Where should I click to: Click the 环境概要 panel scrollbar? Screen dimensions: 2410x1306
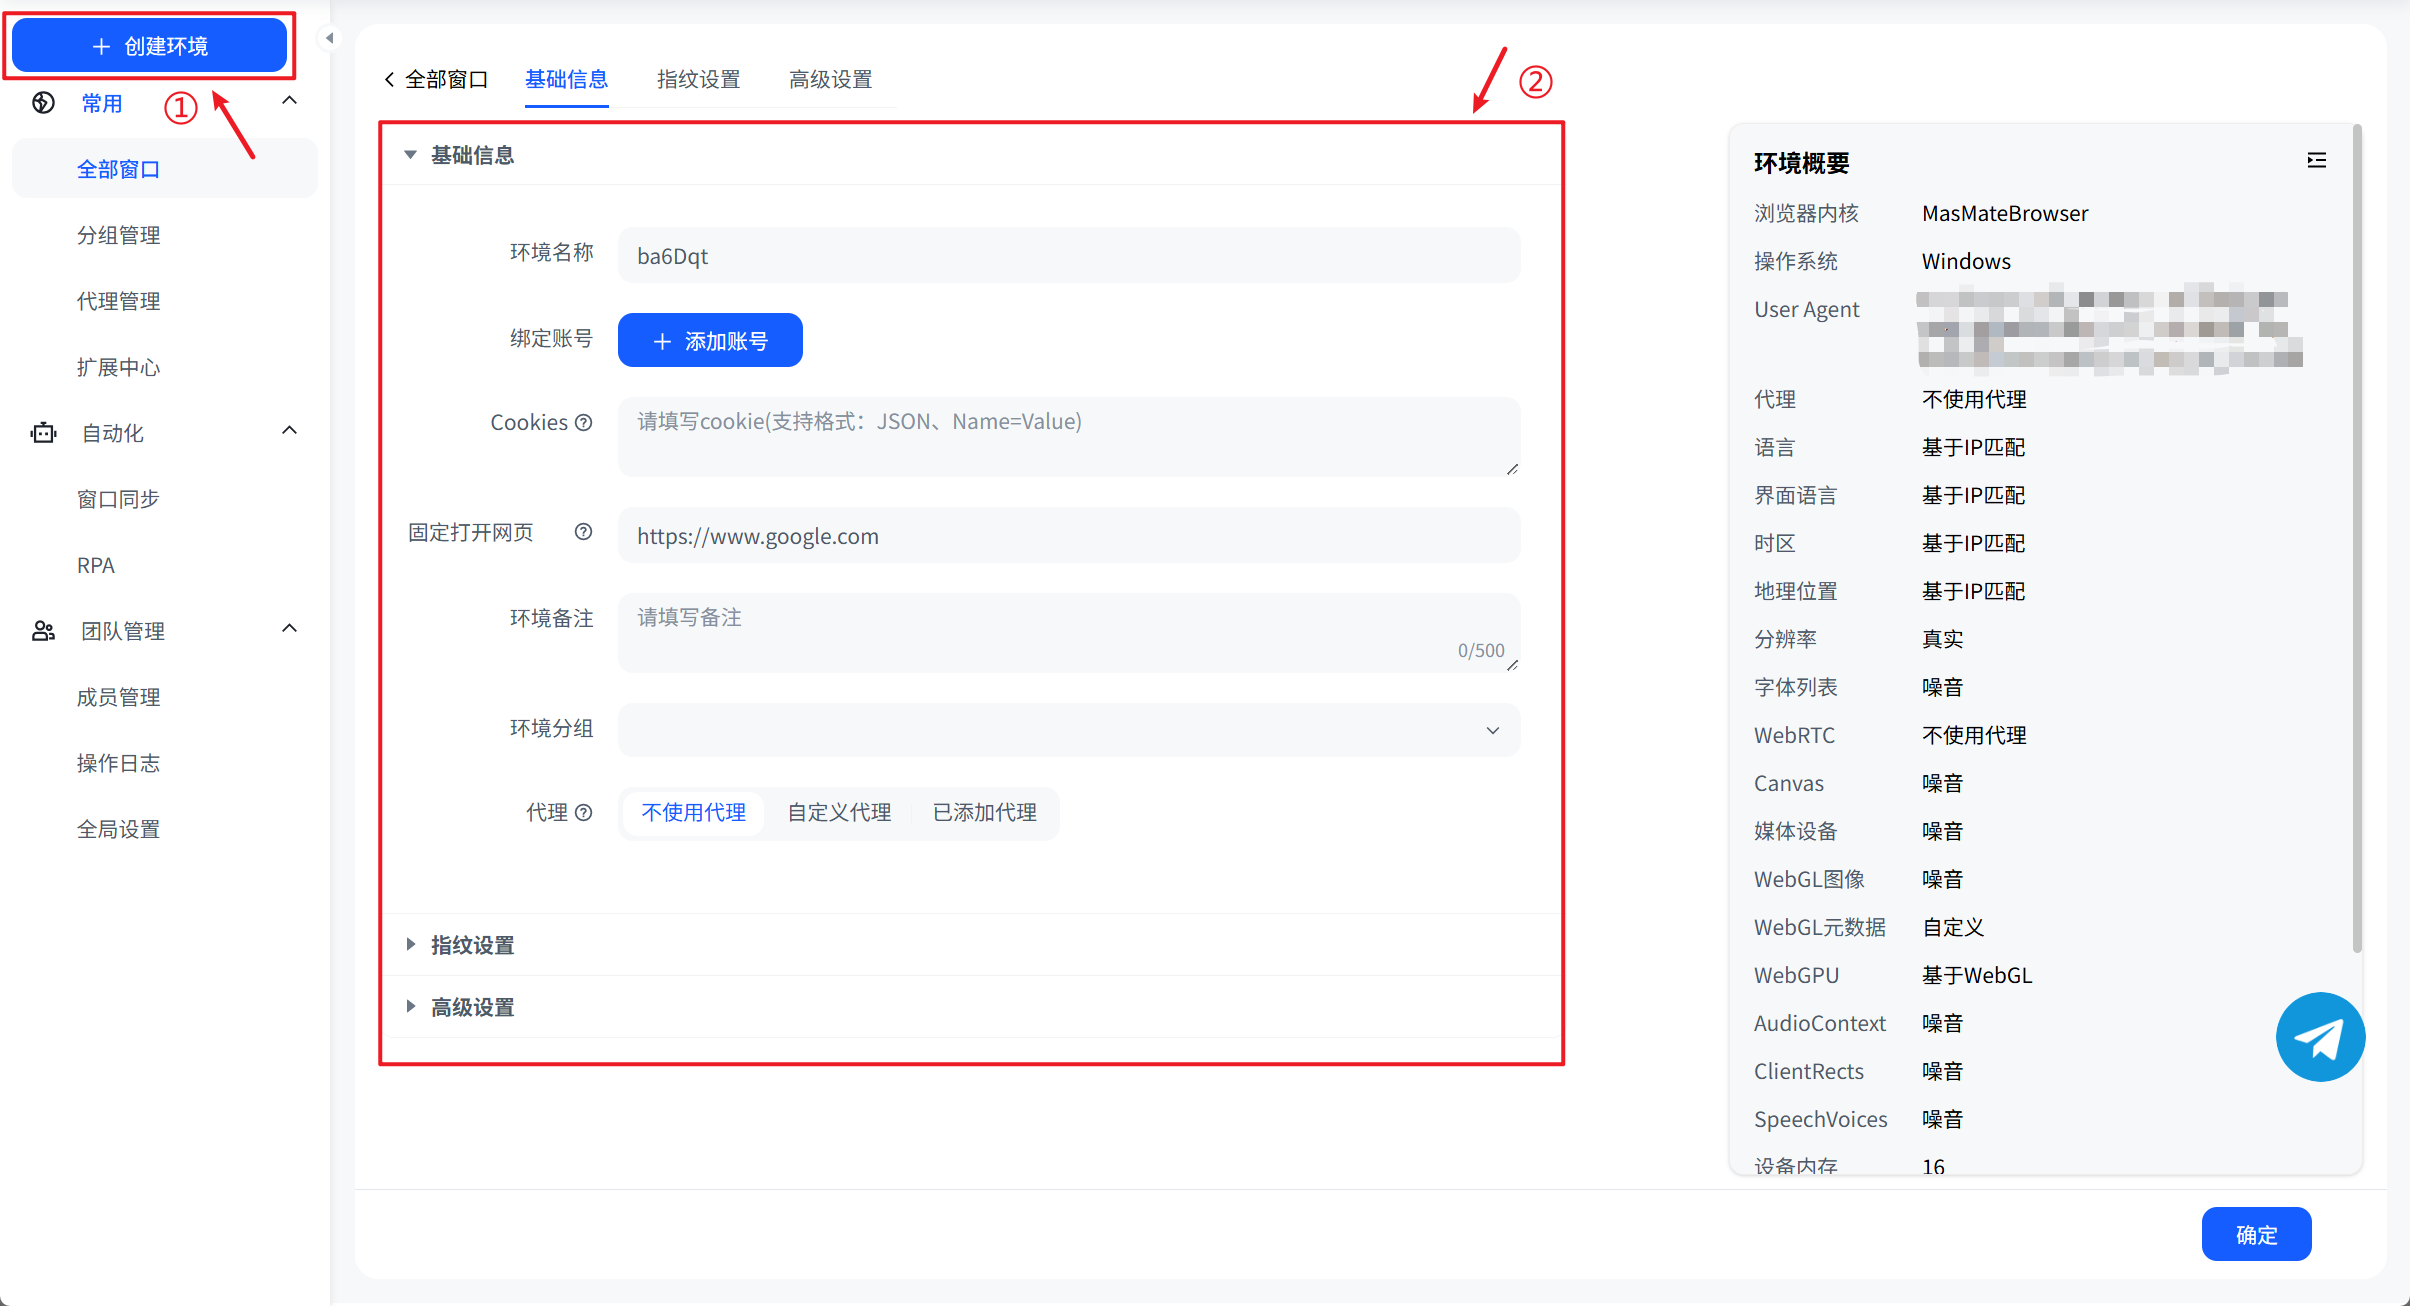point(2357,540)
